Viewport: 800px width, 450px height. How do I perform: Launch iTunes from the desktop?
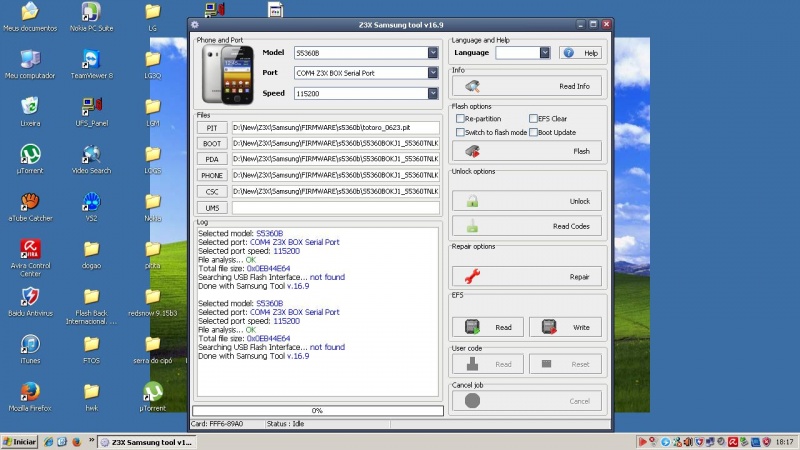click(x=30, y=348)
